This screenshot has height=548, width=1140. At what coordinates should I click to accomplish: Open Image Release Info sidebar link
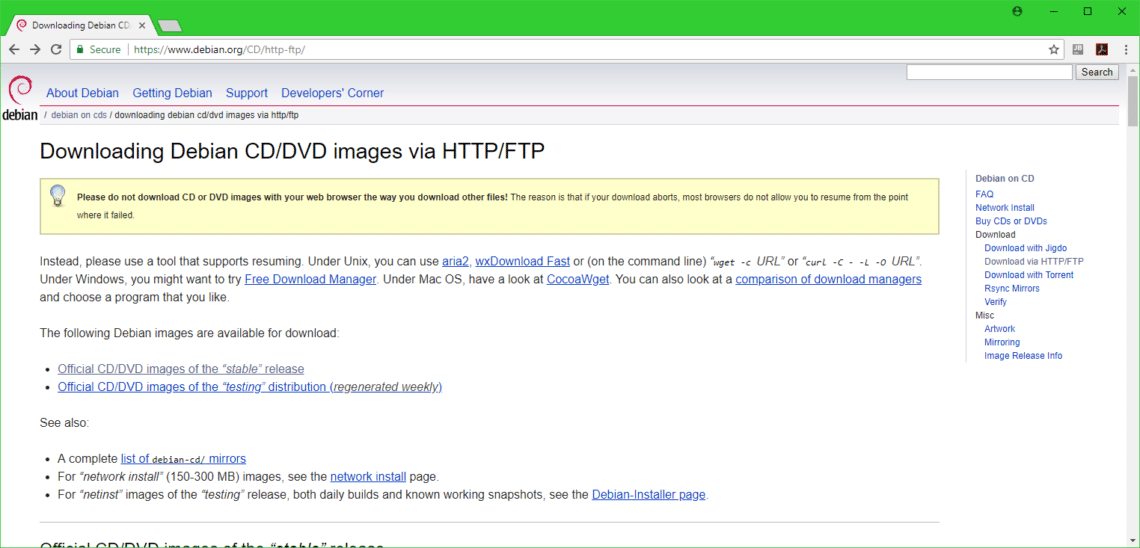click(1023, 355)
